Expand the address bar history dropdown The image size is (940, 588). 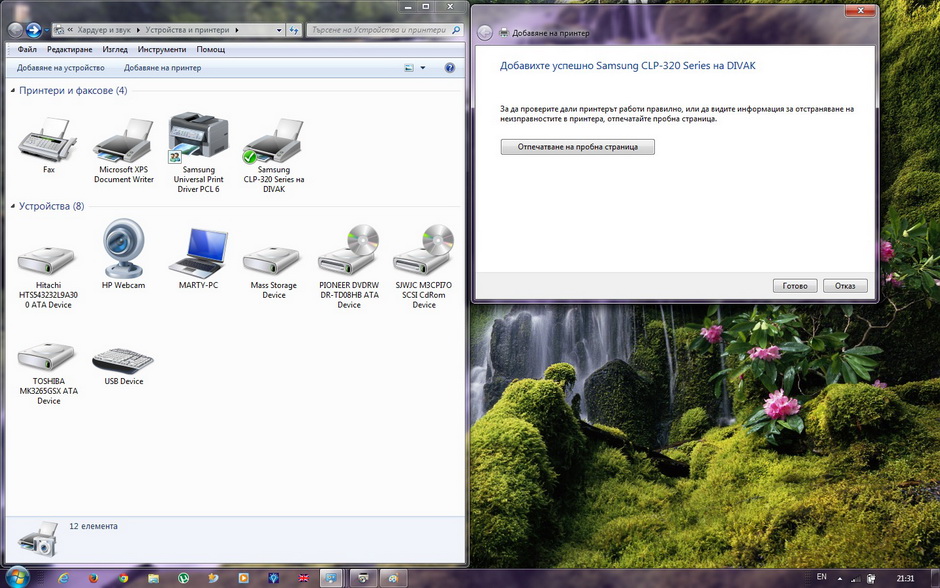[279, 30]
